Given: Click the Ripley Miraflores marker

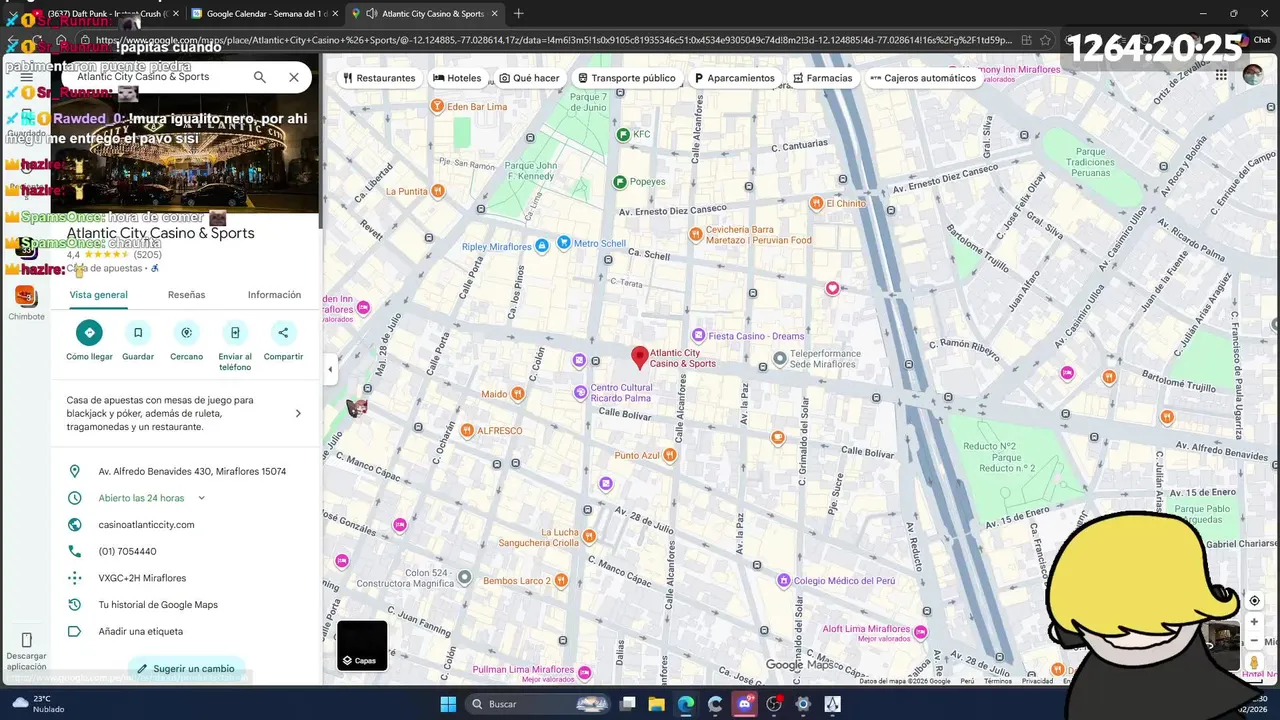Looking at the screenshot, I should 541,245.
